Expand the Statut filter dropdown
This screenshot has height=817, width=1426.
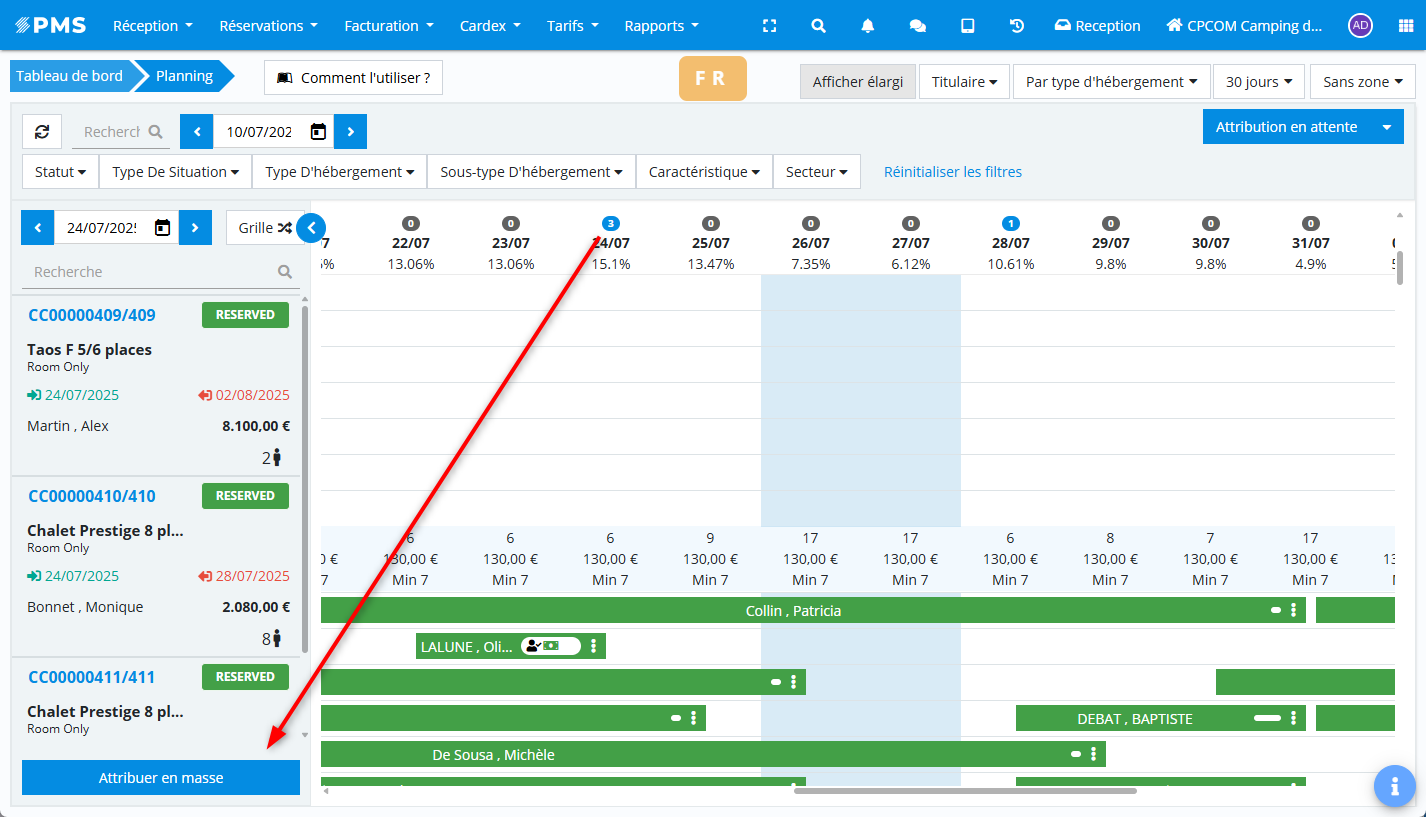[x=60, y=172]
